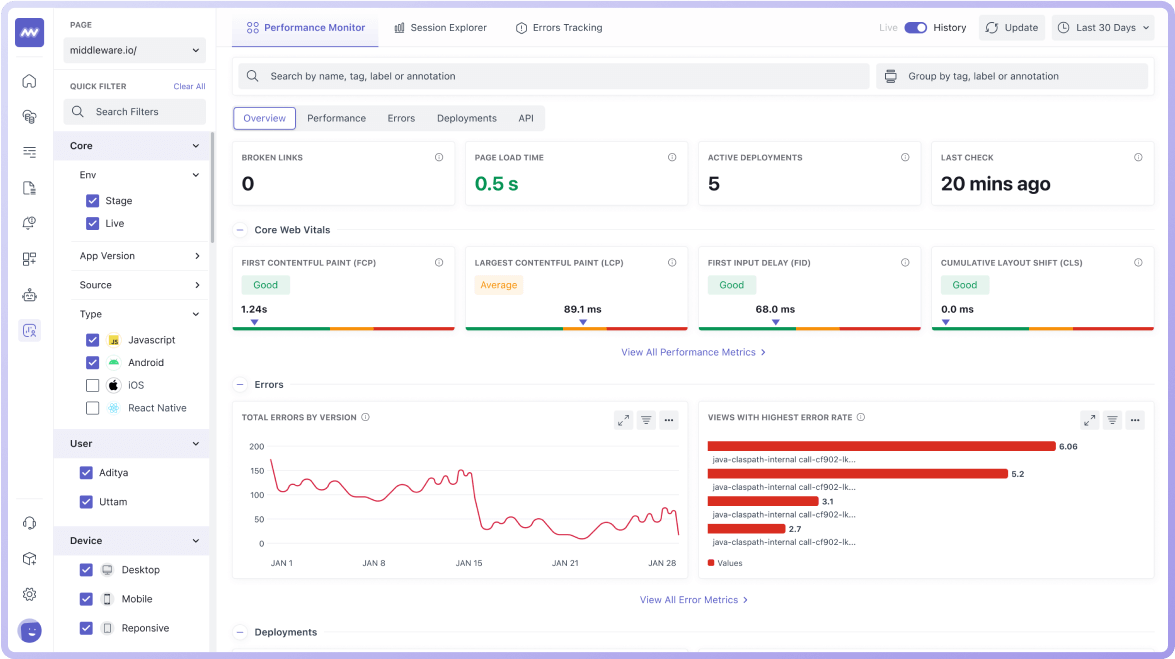
Task: Click the Middleware logo icon
Action: pyautogui.click(x=29, y=32)
